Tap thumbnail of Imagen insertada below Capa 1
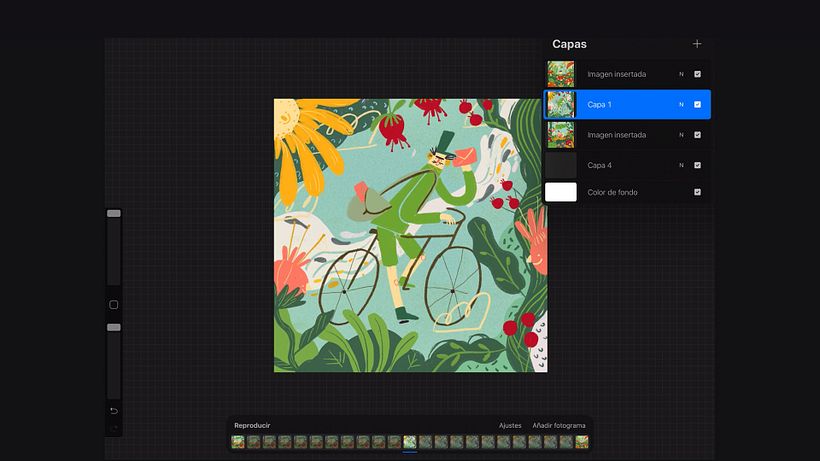820x461 pixels. [561, 135]
